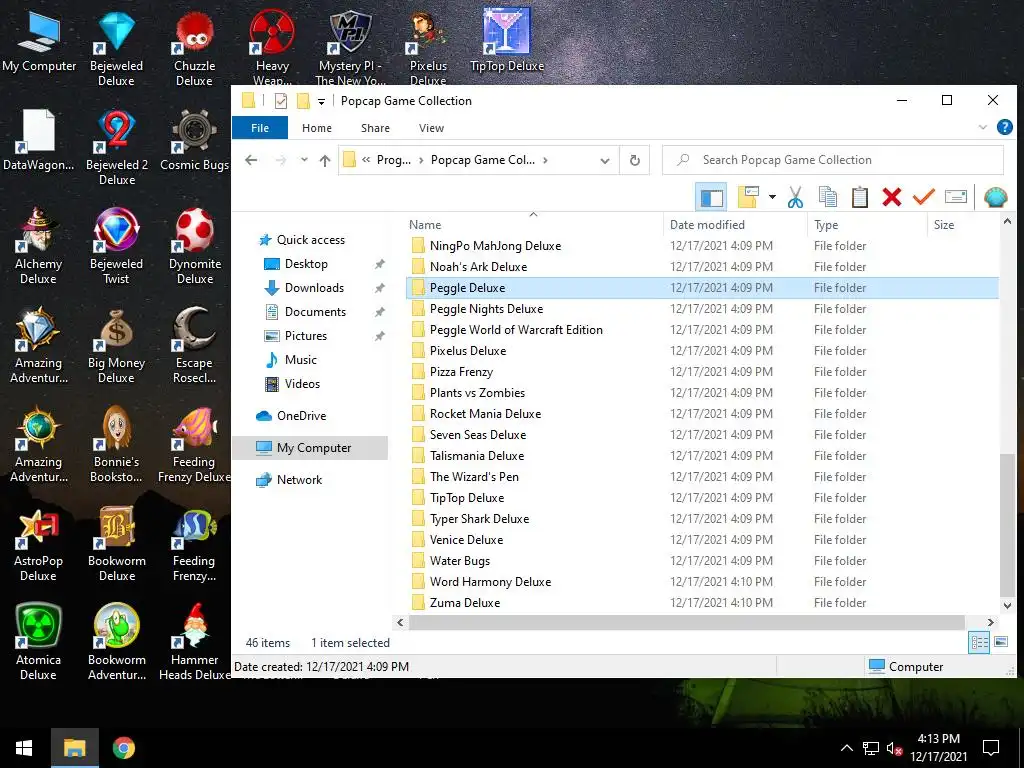Click the orange checkmark toolbar icon
The image size is (1024, 768).
click(923, 197)
